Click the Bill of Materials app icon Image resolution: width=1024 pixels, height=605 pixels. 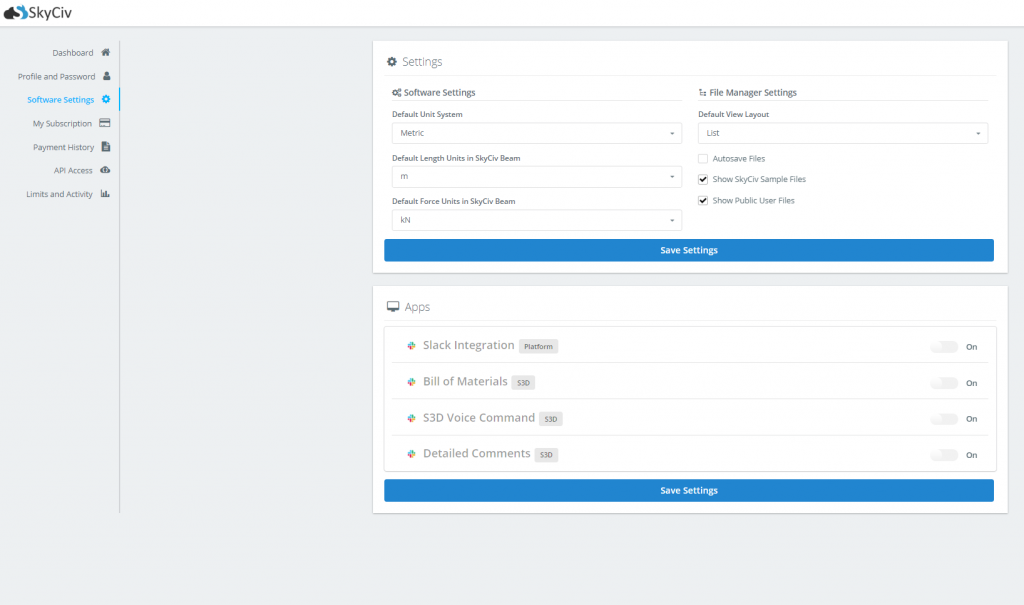point(411,382)
